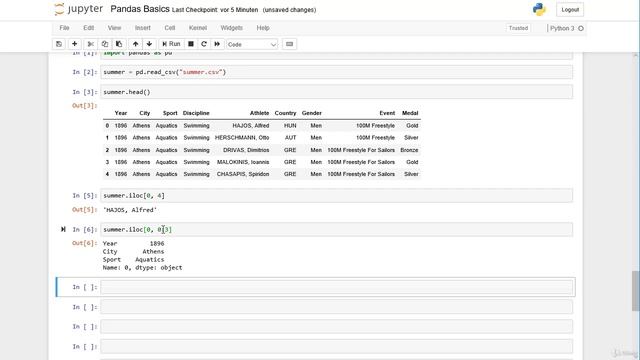Click the Python 3 kernel name
This screenshot has height=360, width=640.
pyautogui.click(x=562, y=28)
